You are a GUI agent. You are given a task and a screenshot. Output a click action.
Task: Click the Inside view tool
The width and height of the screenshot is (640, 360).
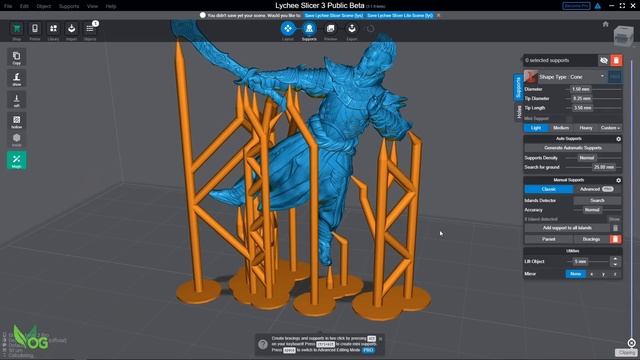[17, 140]
